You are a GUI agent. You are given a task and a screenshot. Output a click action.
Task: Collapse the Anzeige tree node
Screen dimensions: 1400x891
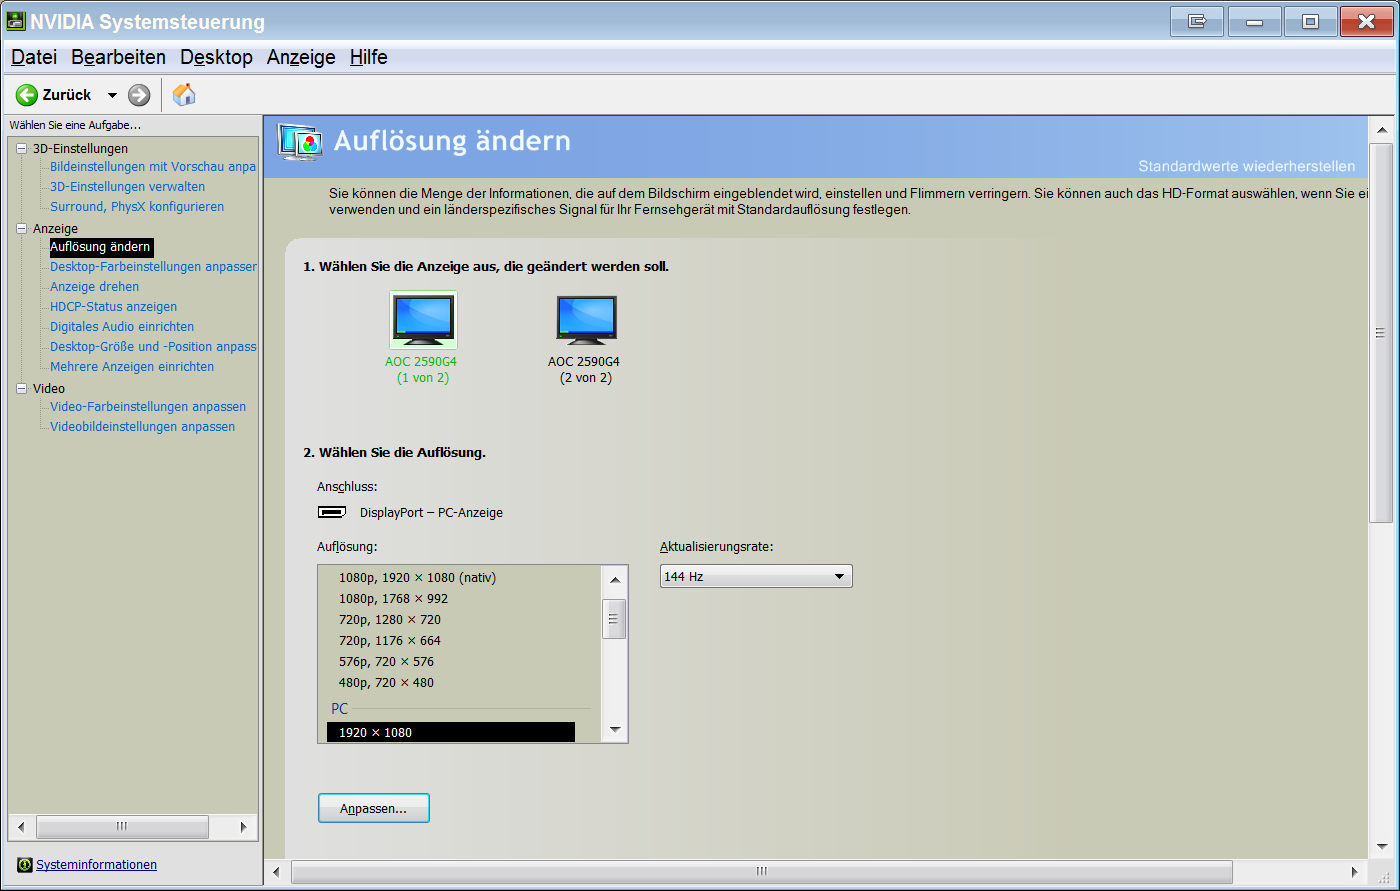tap(21, 228)
